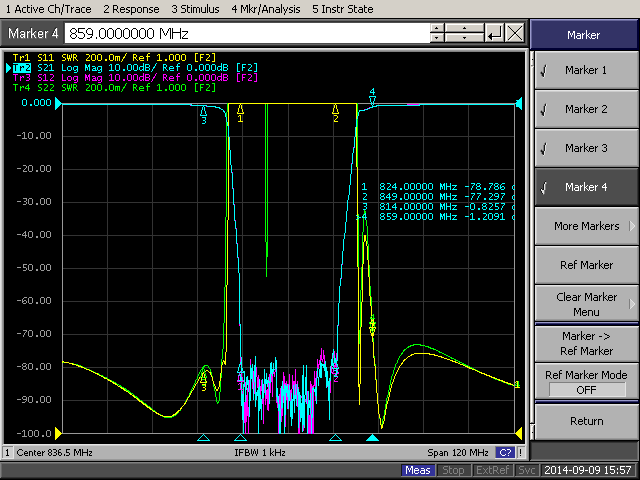Screen dimensions: 640x480
Task: Click the filled marker 4 triangle on bottom axis
Action: (372, 438)
